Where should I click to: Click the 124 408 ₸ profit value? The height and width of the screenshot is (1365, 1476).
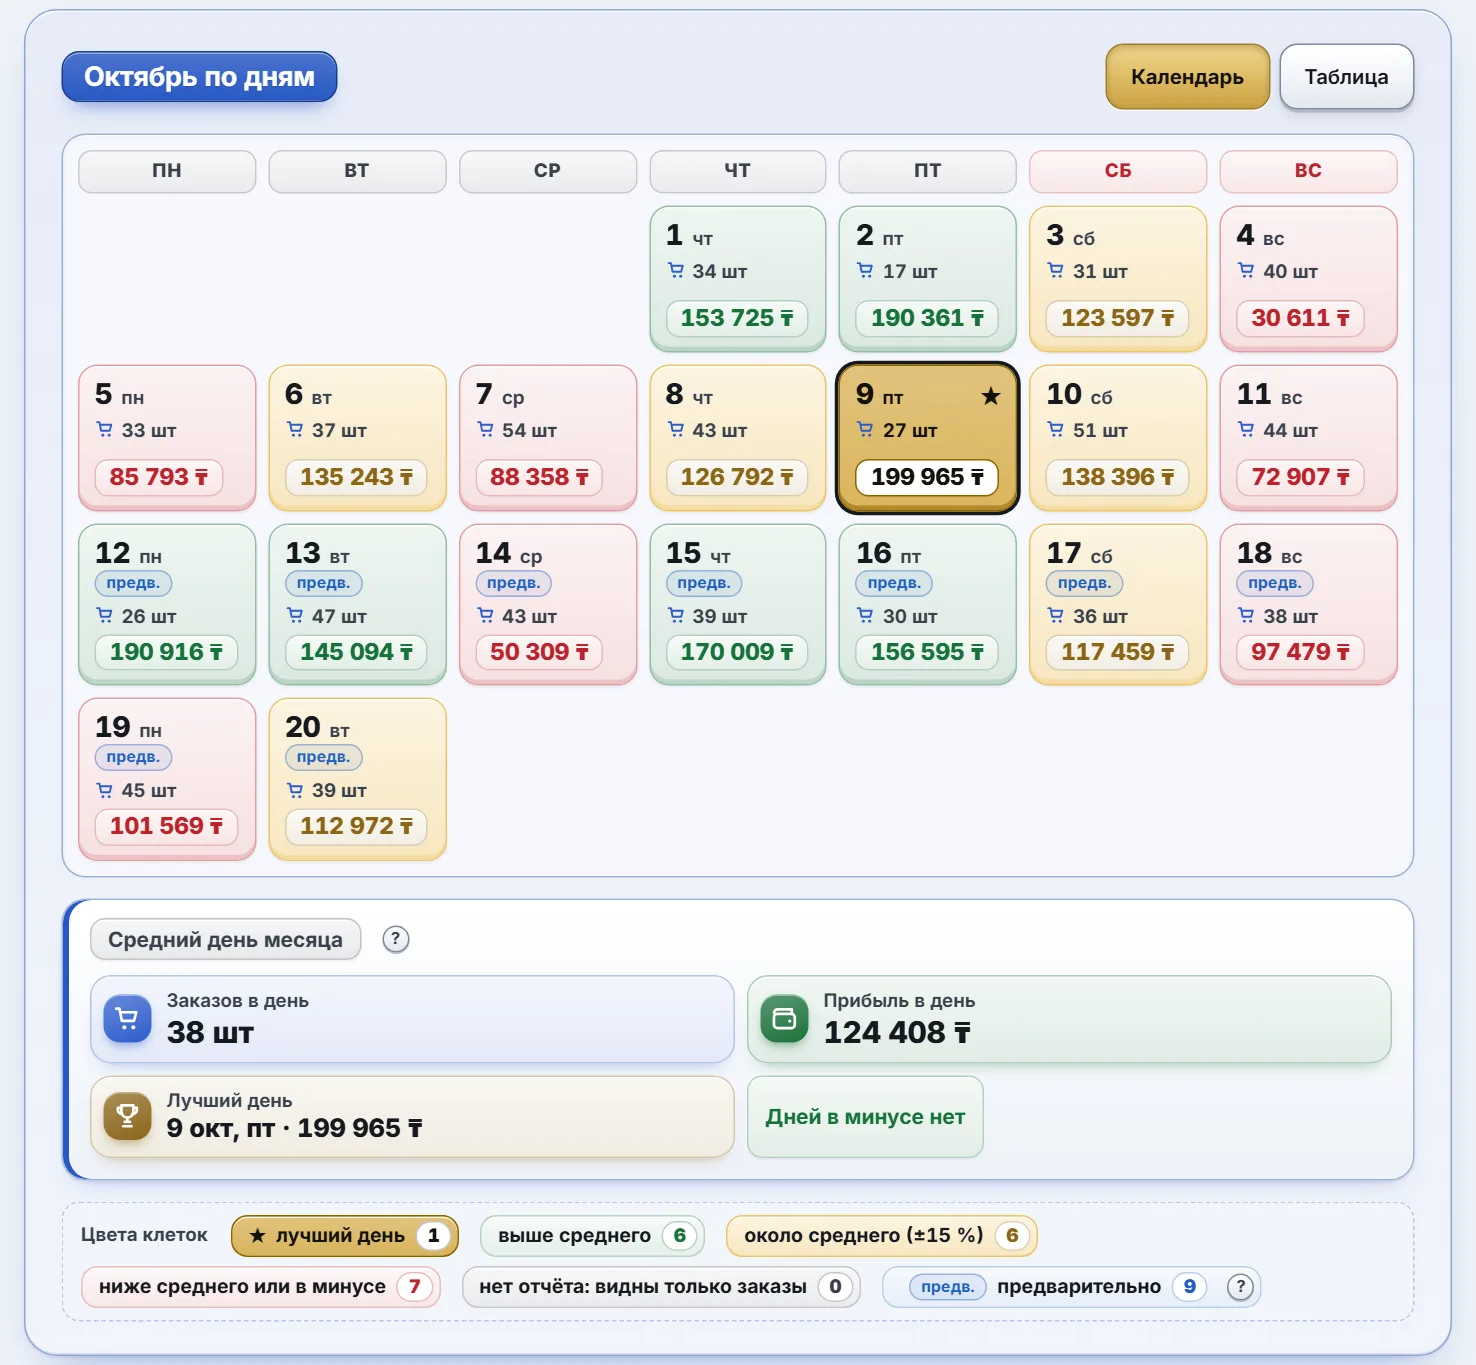tap(897, 1032)
